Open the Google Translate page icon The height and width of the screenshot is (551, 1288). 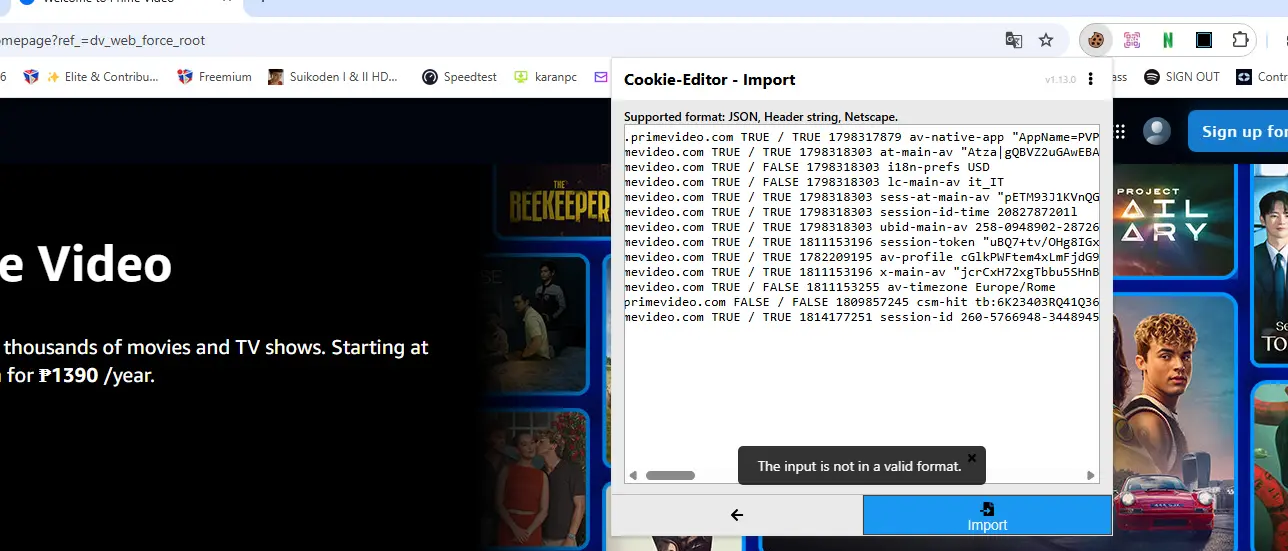[1014, 40]
